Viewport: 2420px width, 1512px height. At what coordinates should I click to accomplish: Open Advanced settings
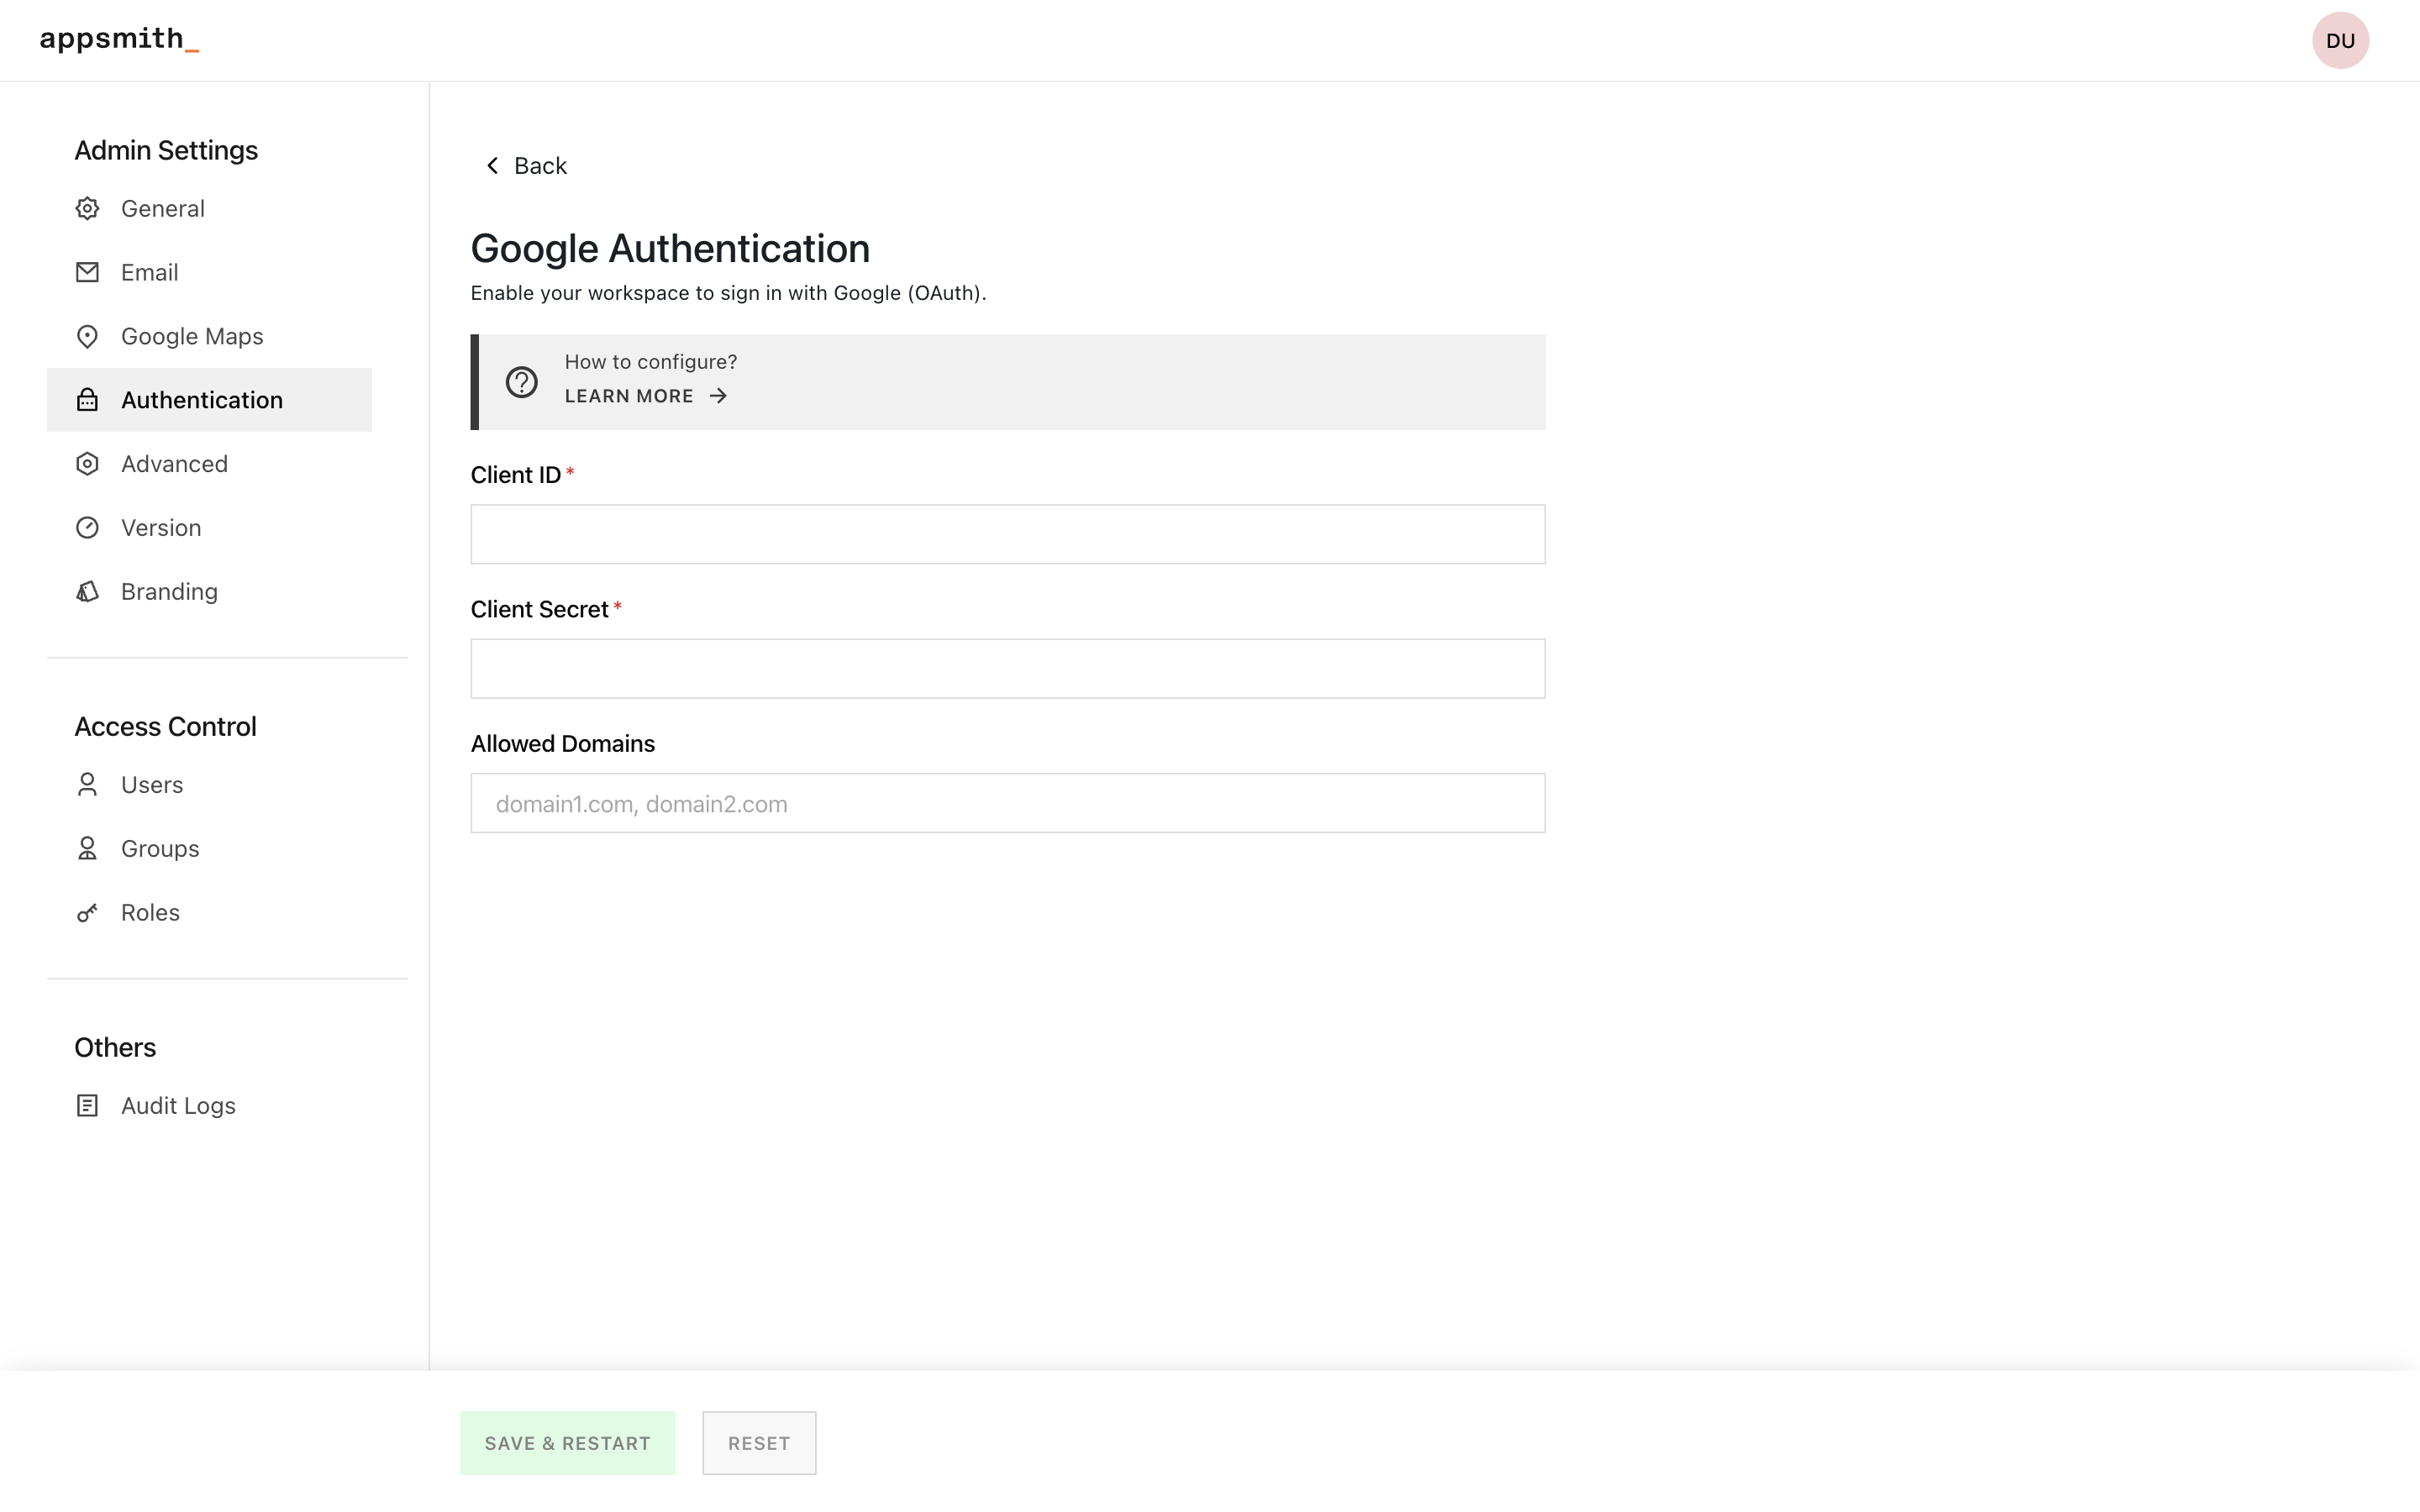click(x=209, y=464)
